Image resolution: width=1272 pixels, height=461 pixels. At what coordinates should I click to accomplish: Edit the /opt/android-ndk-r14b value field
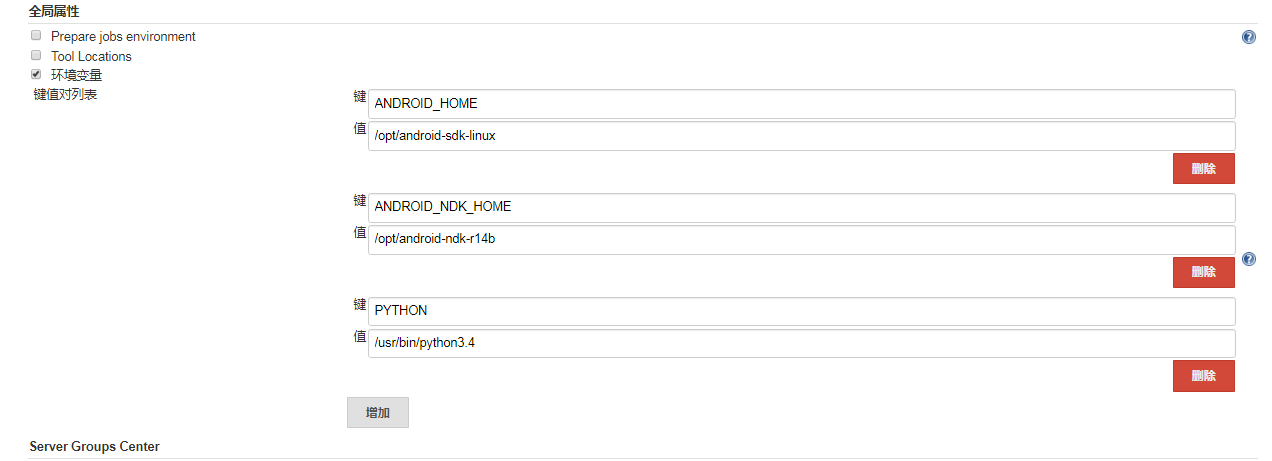(x=801, y=240)
